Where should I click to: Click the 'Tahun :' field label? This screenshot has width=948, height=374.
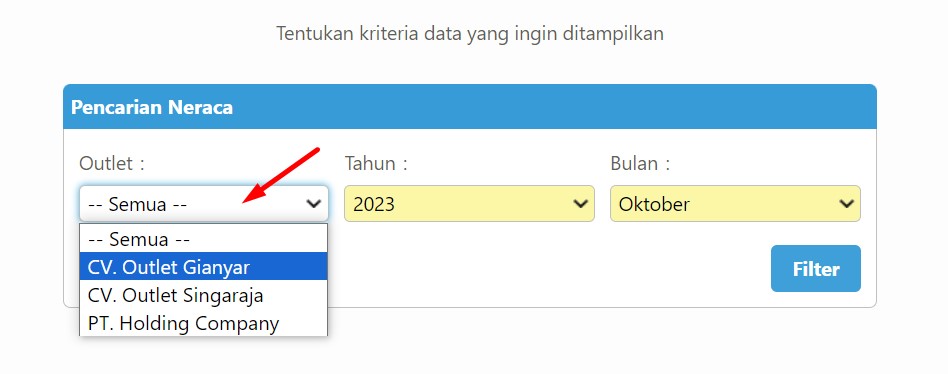click(x=376, y=163)
